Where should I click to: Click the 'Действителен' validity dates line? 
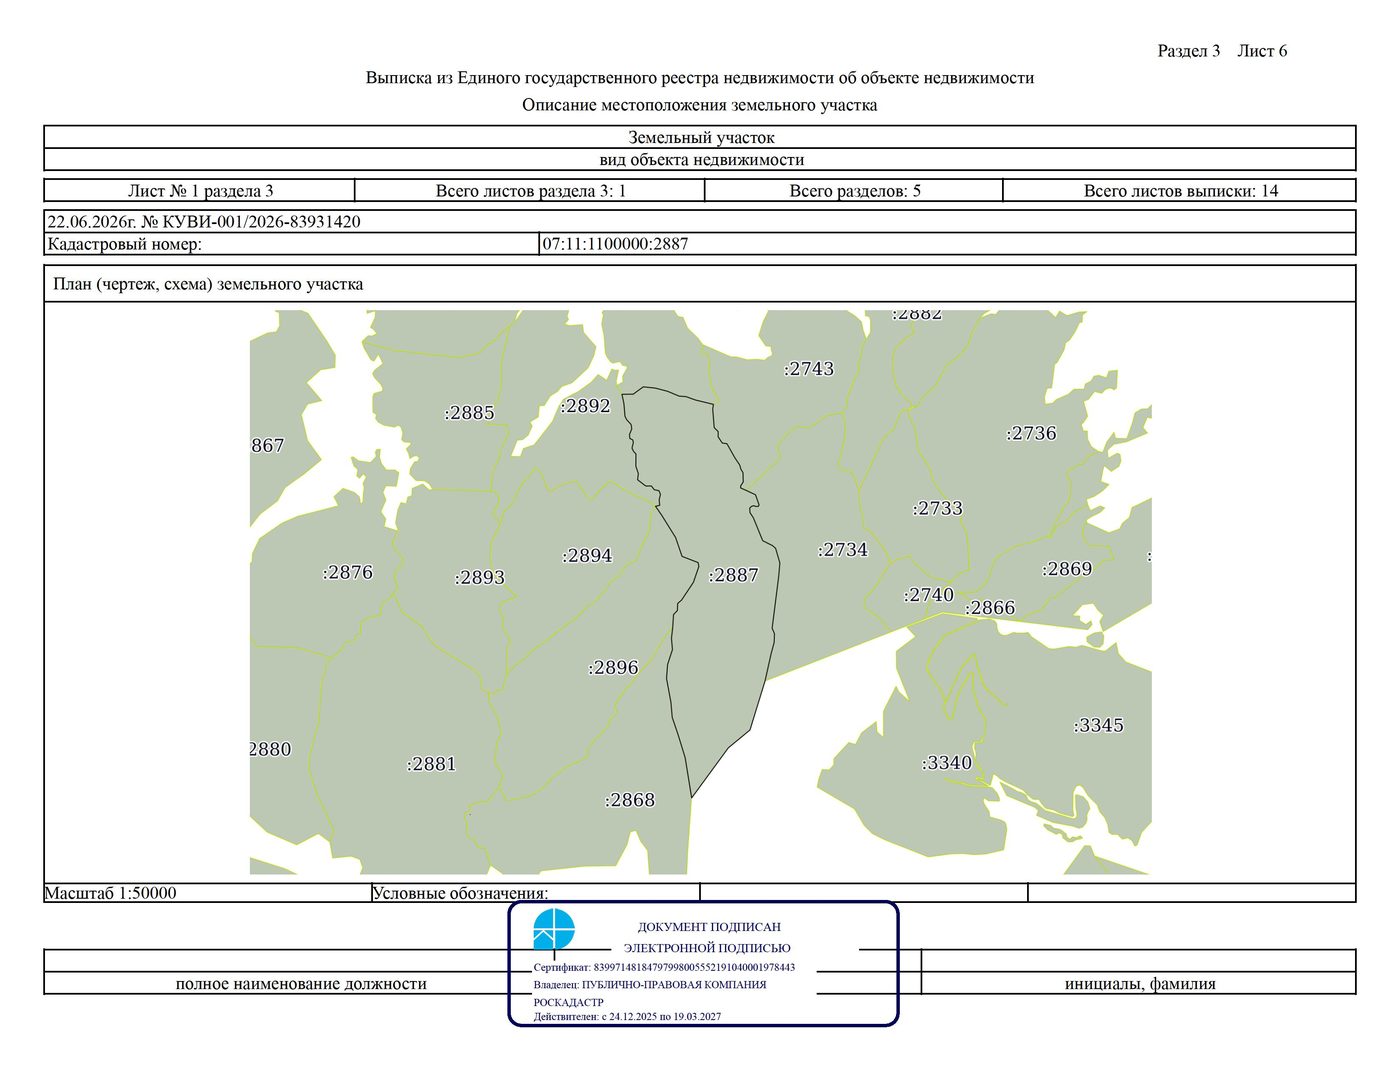[x=627, y=1016]
